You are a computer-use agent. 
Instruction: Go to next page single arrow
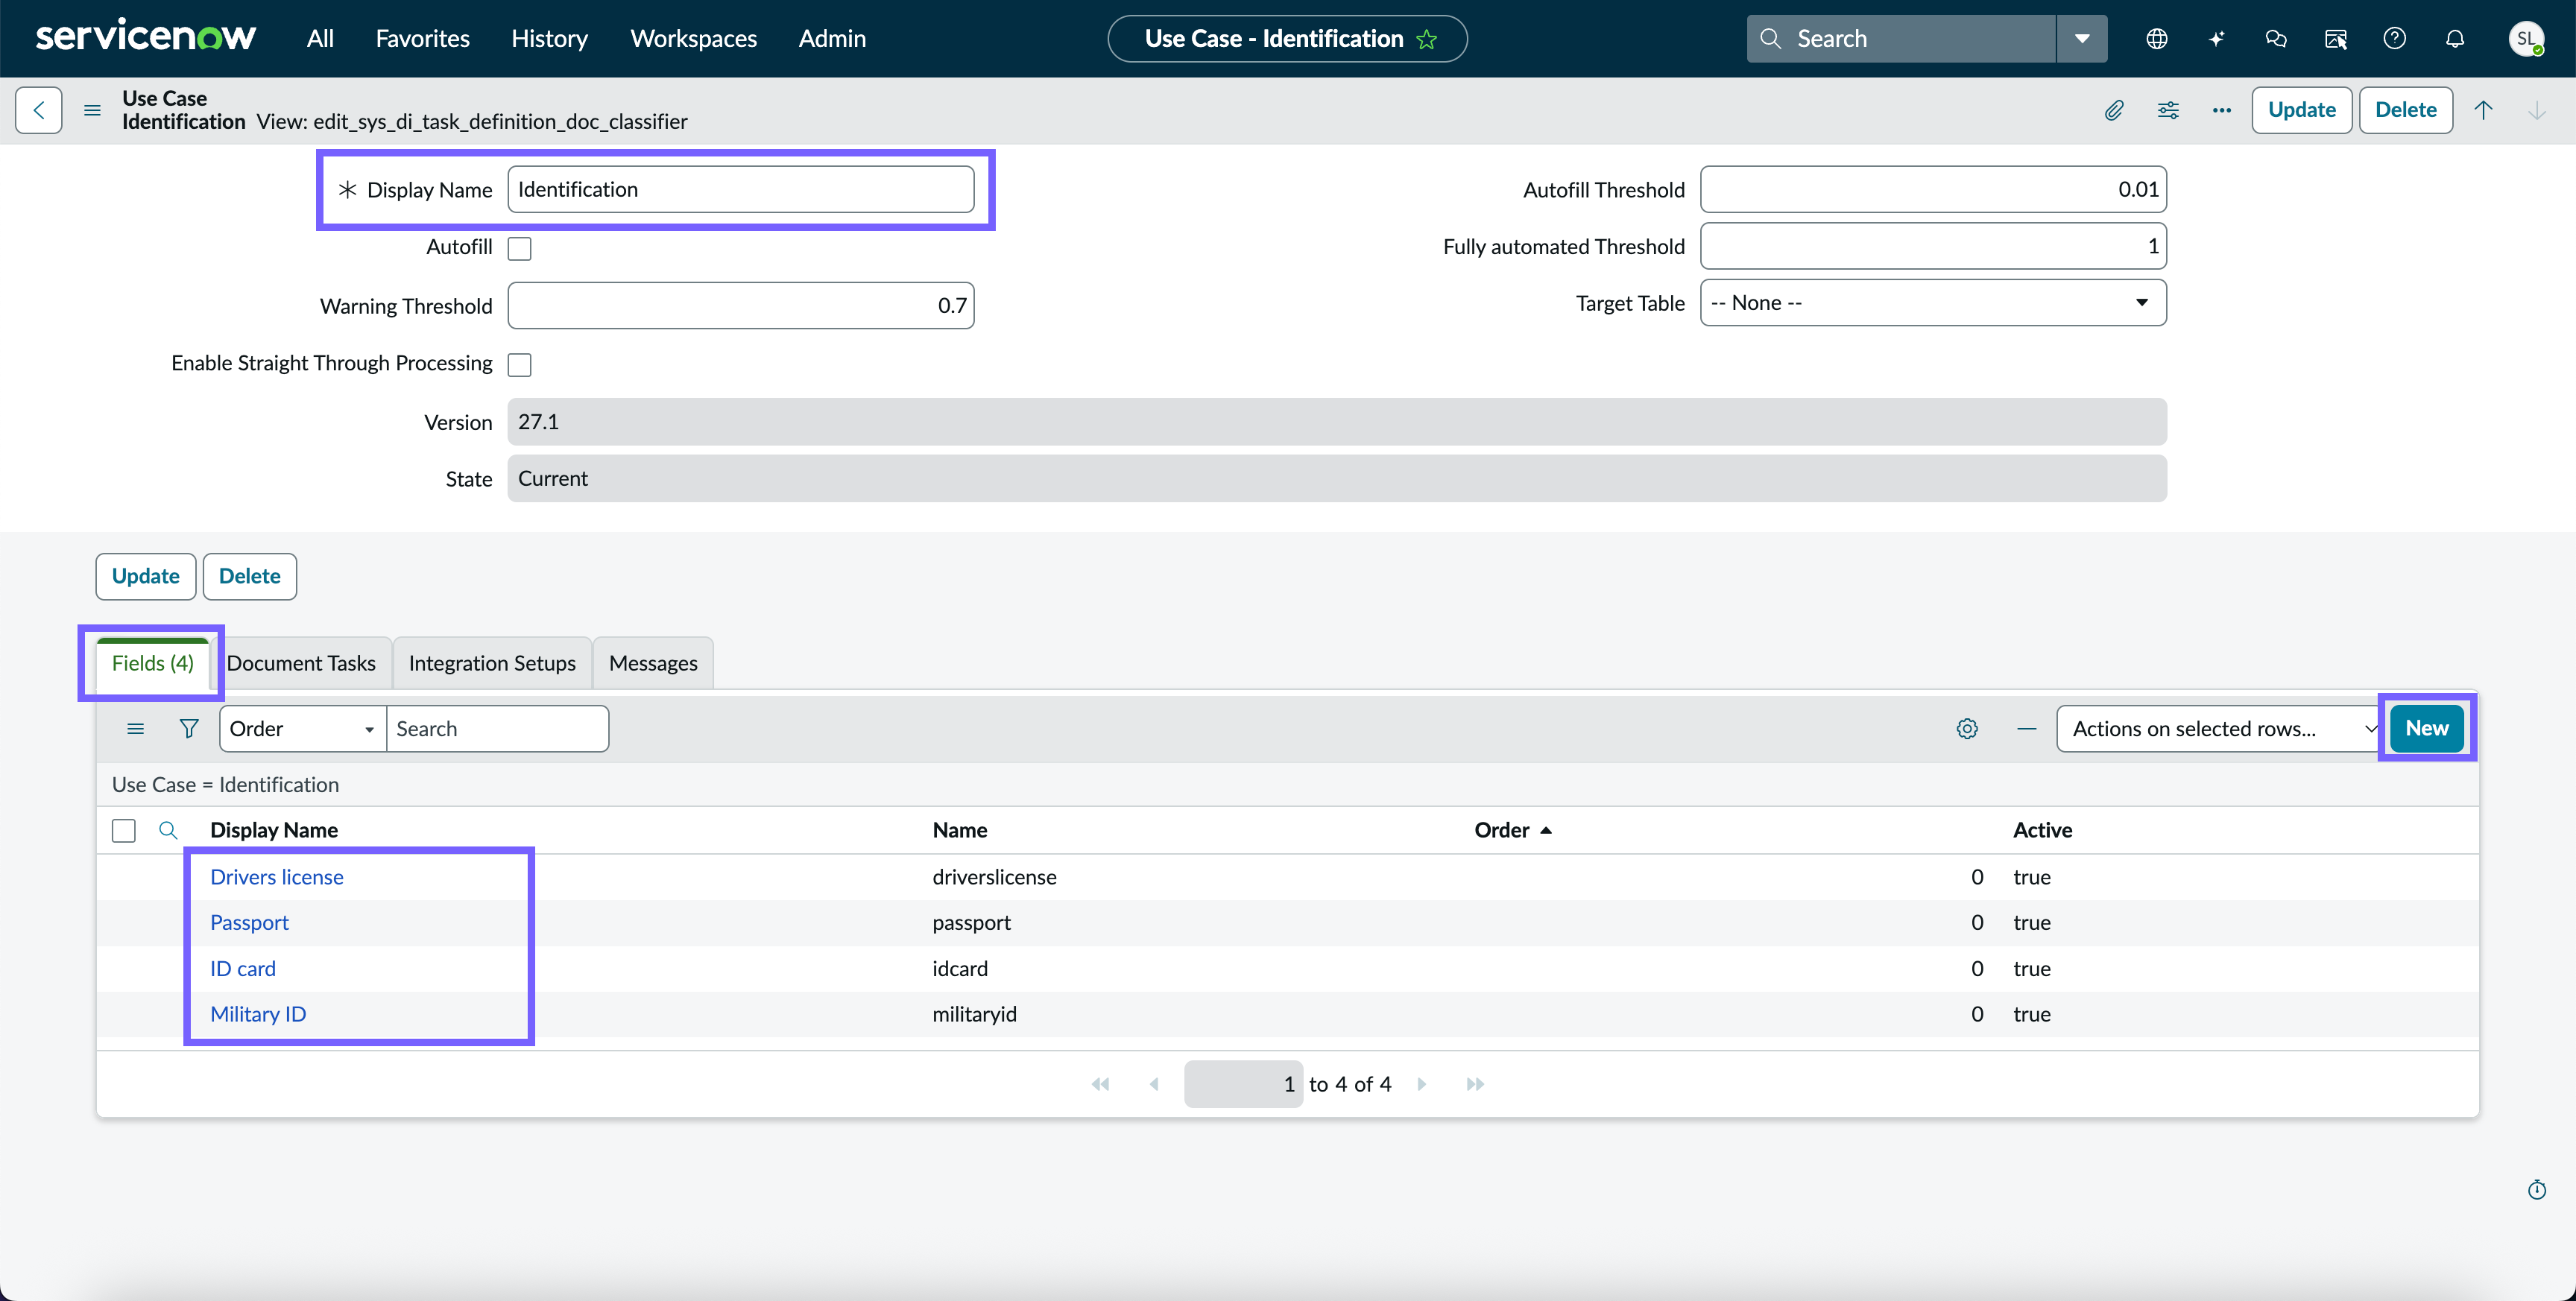click(x=1422, y=1084)
